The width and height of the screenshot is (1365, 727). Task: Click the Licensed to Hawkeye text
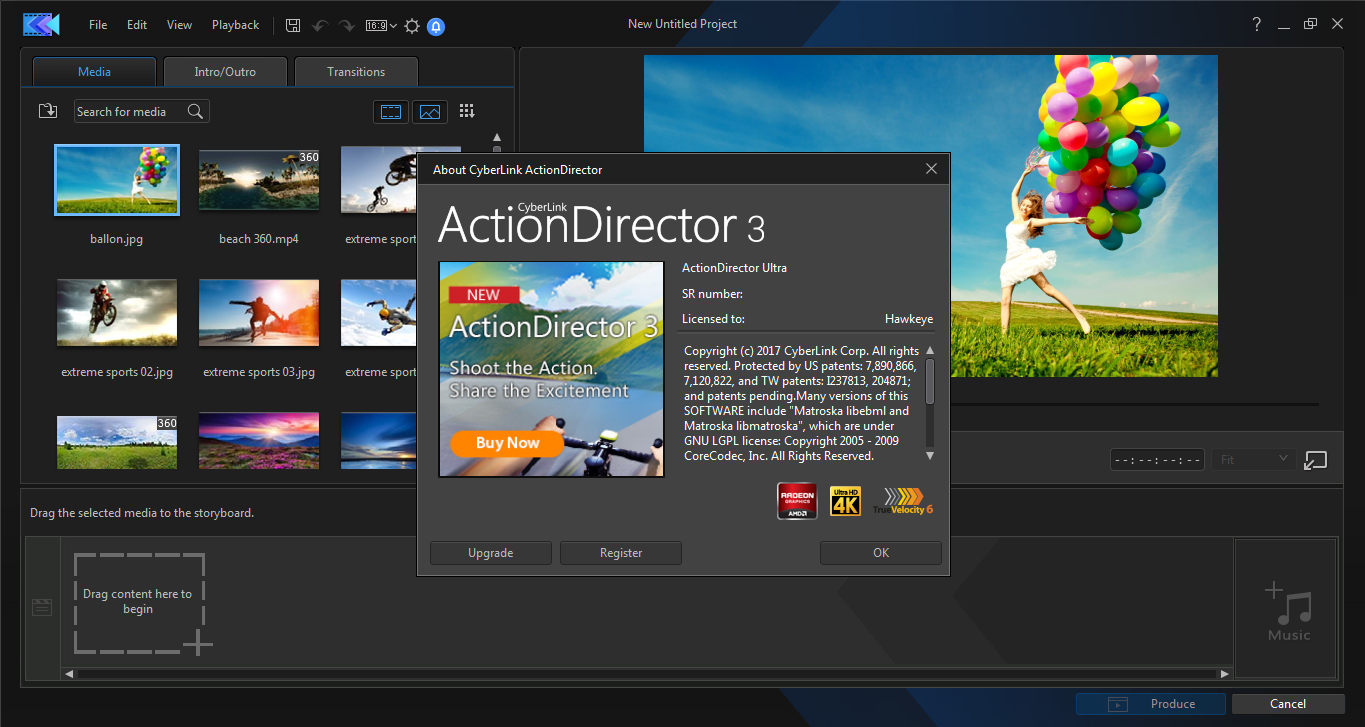[x=808, y=319]
